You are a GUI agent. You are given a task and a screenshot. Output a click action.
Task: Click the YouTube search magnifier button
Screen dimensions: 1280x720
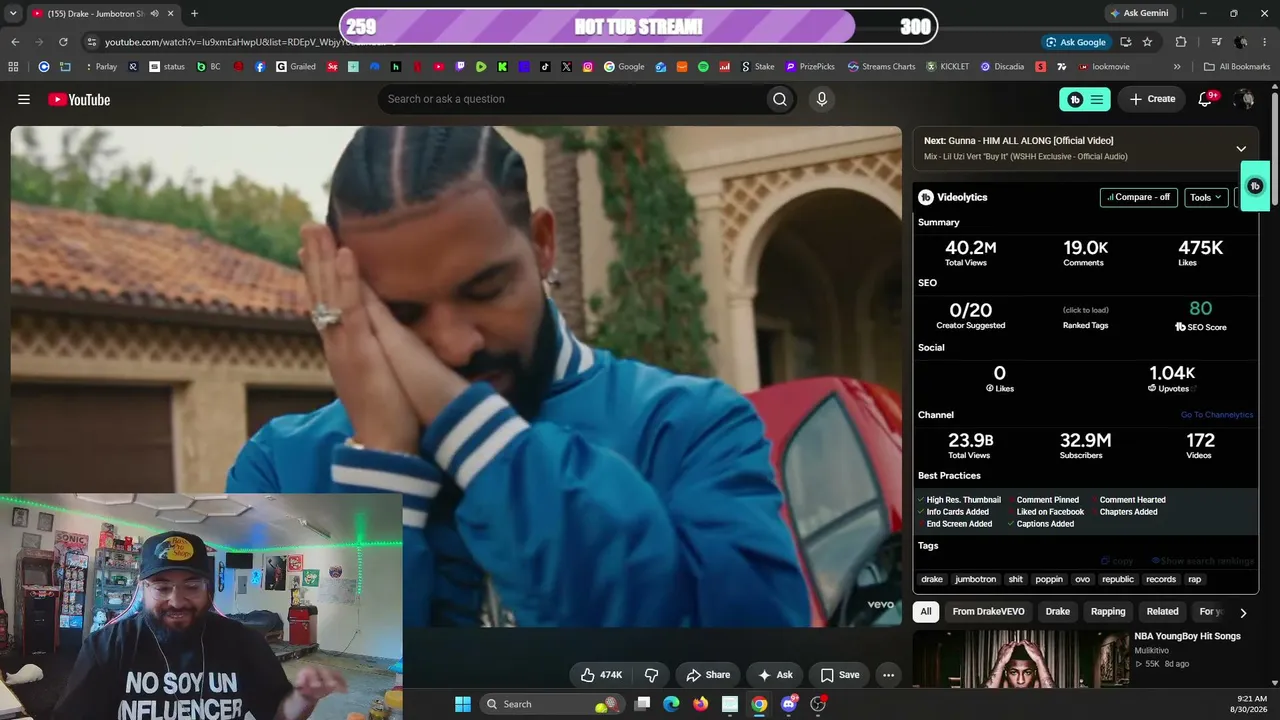(780, 99)
